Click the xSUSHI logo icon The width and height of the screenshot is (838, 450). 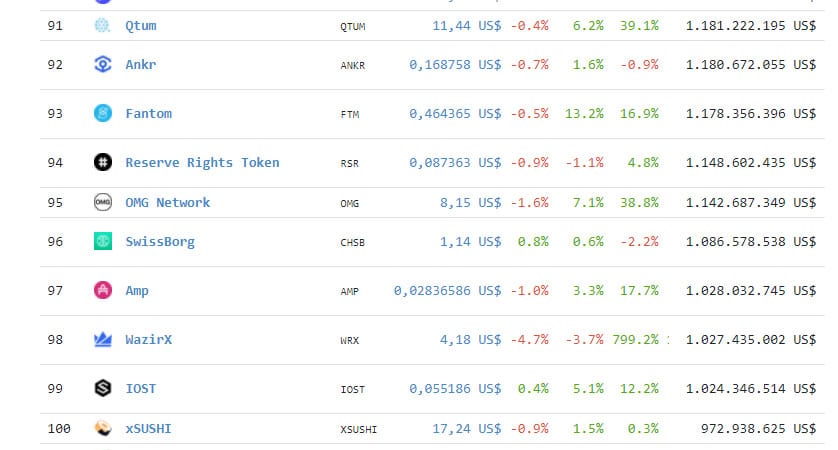pyautogui.click(x=103, y=428)
